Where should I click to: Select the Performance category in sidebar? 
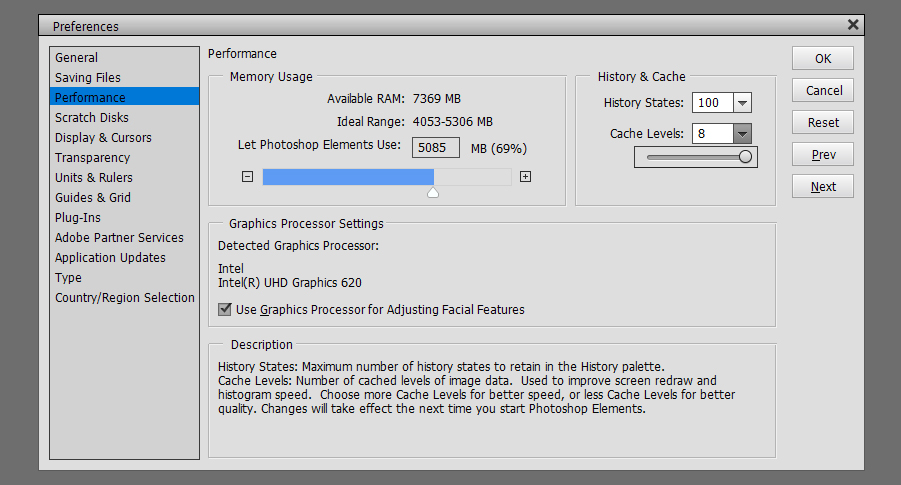pos(124,97)
